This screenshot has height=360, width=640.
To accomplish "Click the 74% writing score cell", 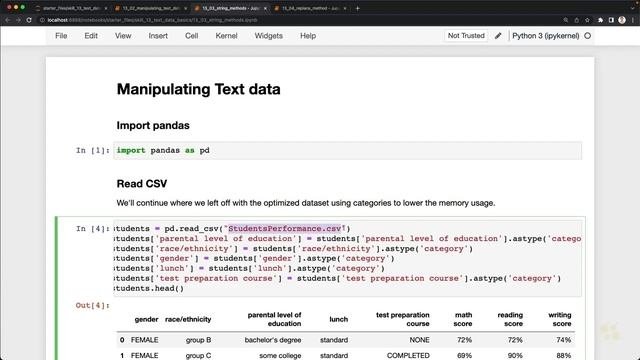I will [563, 340].
